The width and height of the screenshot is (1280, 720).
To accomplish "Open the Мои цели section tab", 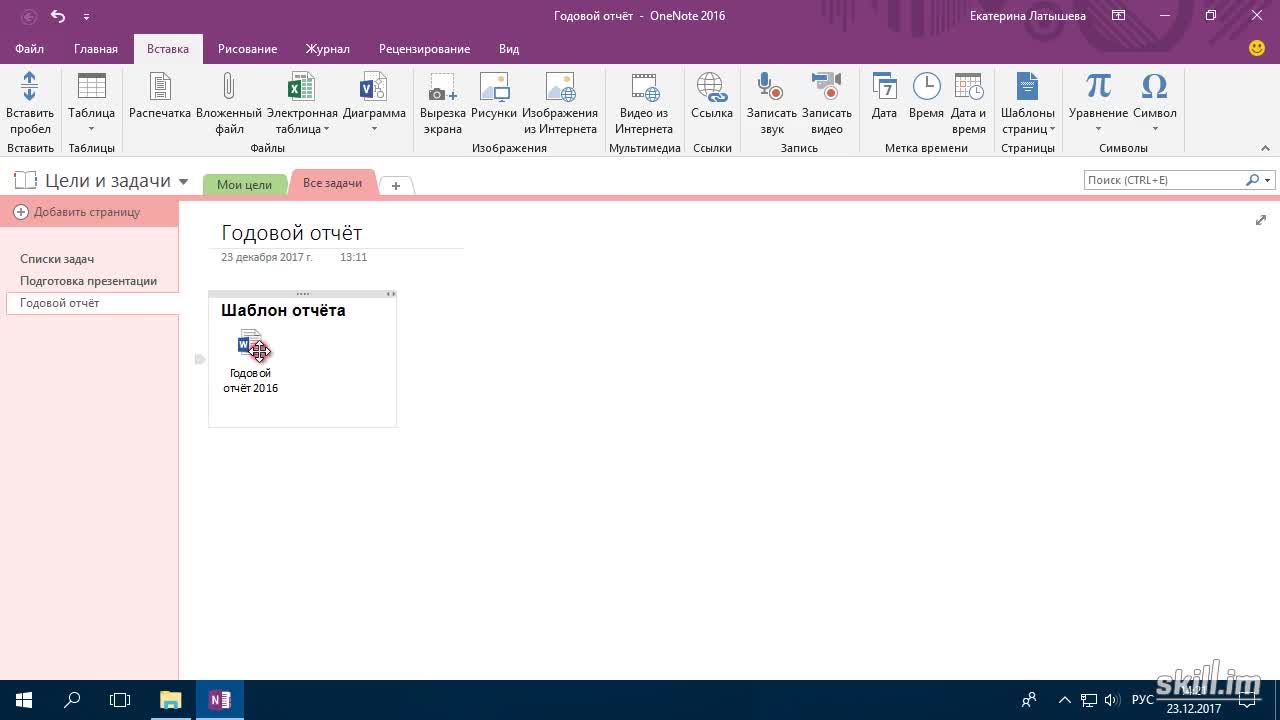I will tap(244, 185).
